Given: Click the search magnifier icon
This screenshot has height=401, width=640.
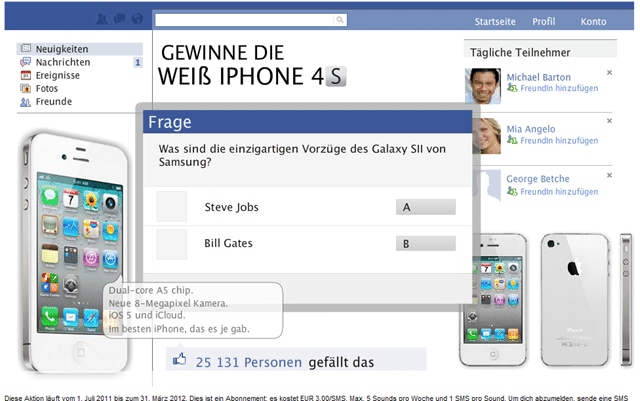Looking at the screenshot, I should (340, 20).
